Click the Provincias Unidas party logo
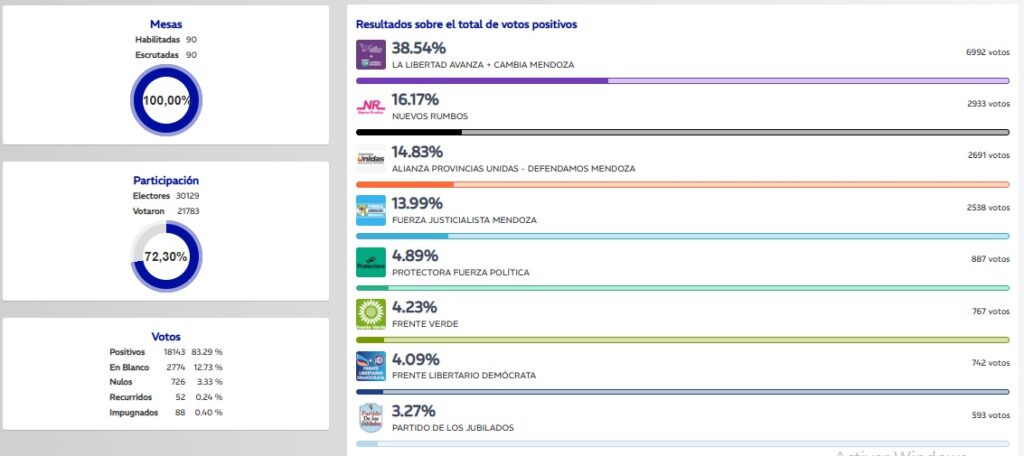 point(370,158)
